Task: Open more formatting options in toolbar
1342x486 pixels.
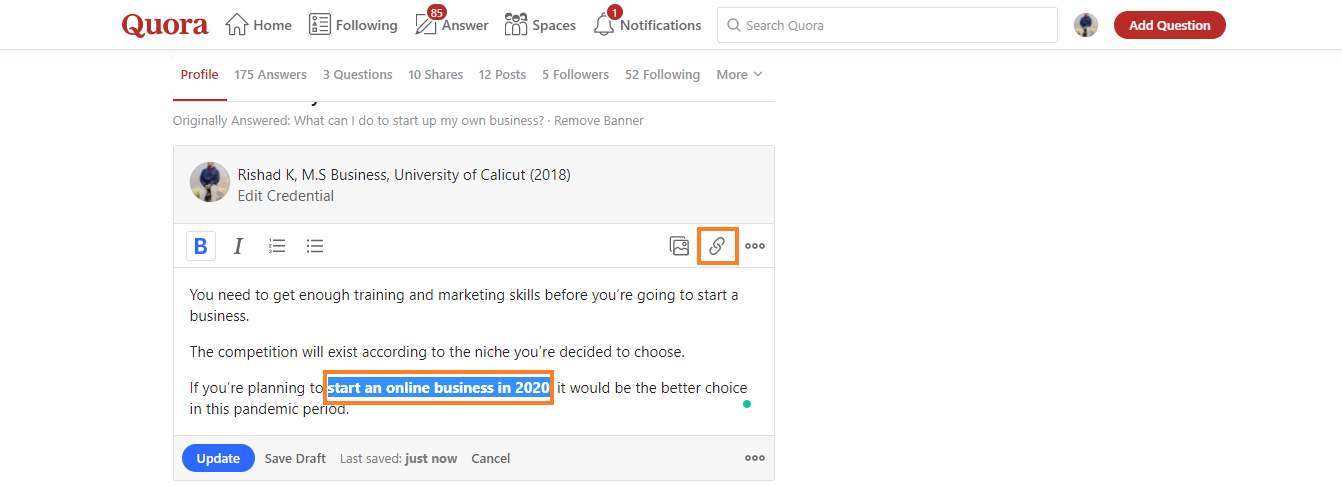Action: 755,246
